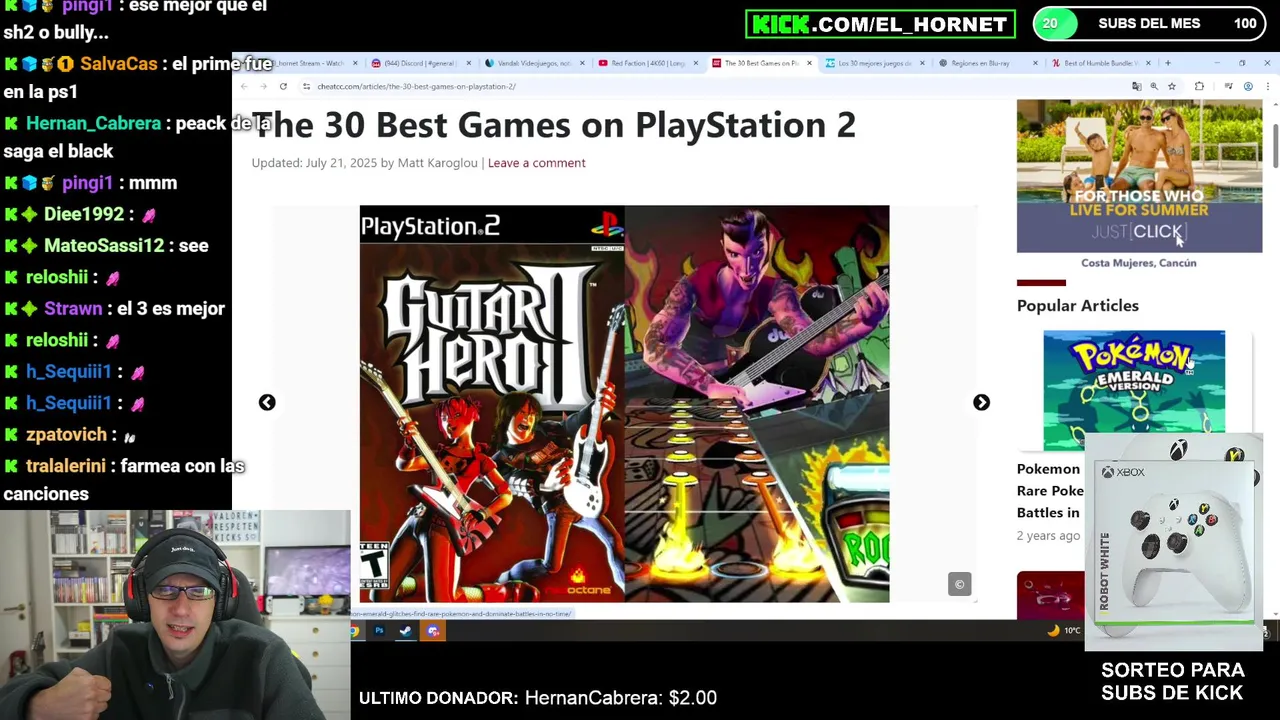Image resolution: width=1280 pixels, height=720 pixels.
Task: Click chat user zpatovich's name
Action: (x=66, y=435)
